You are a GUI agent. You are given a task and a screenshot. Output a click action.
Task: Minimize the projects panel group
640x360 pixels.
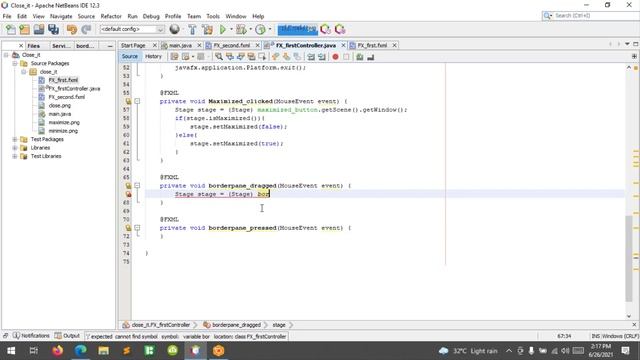(110, 46)
